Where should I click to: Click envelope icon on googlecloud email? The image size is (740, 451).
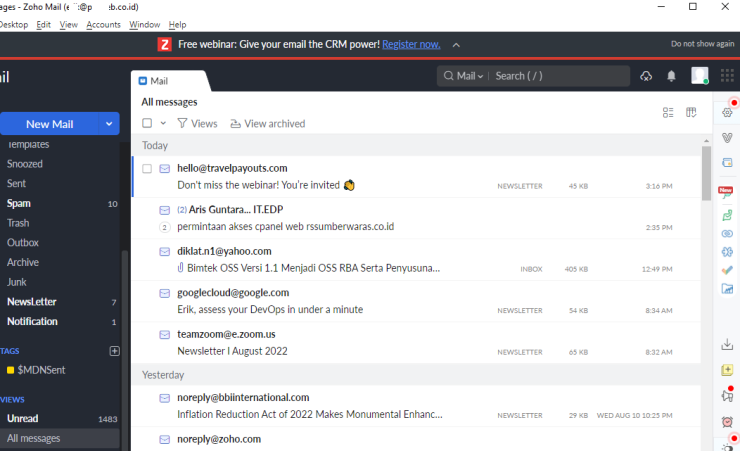click(164, 293)
